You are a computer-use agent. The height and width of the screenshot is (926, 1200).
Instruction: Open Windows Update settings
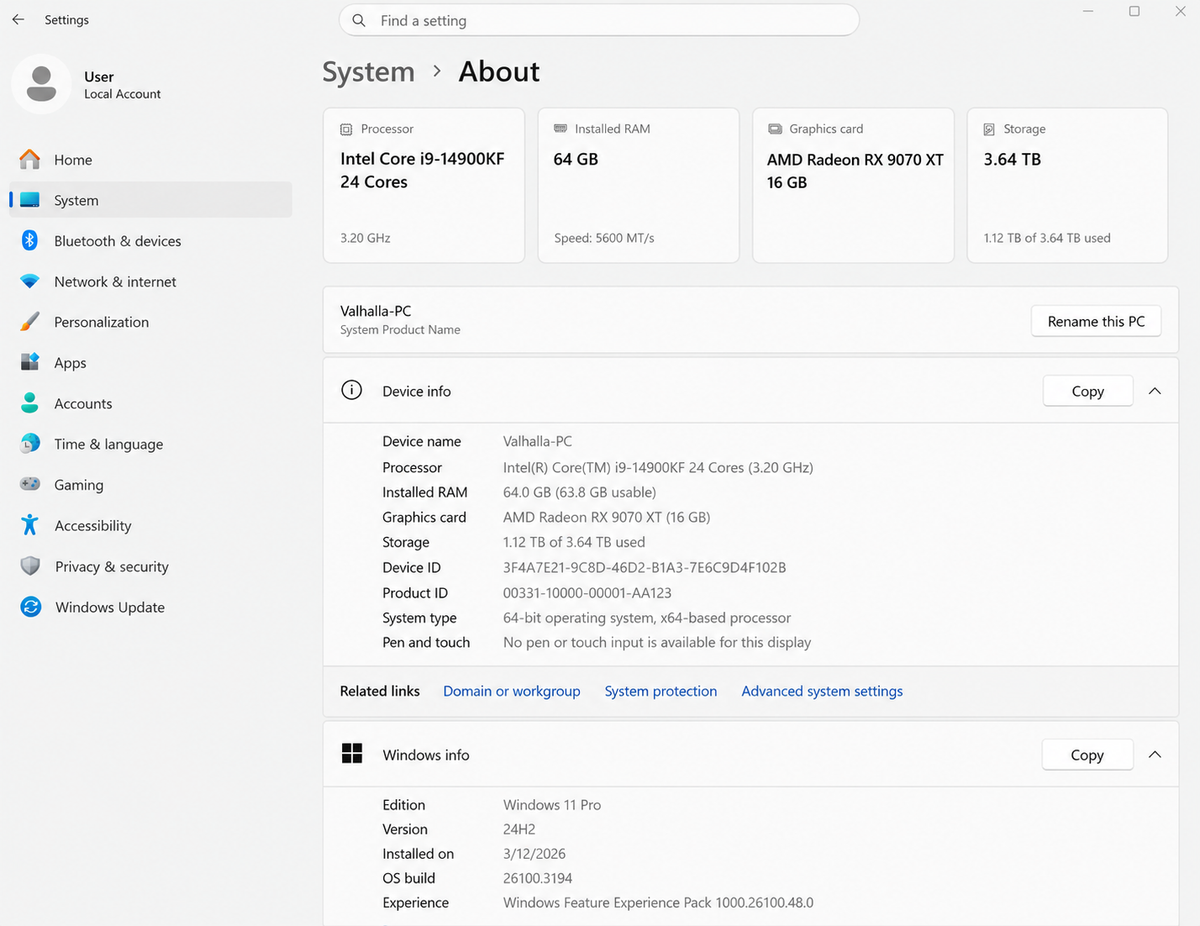(x=150, y=607)
